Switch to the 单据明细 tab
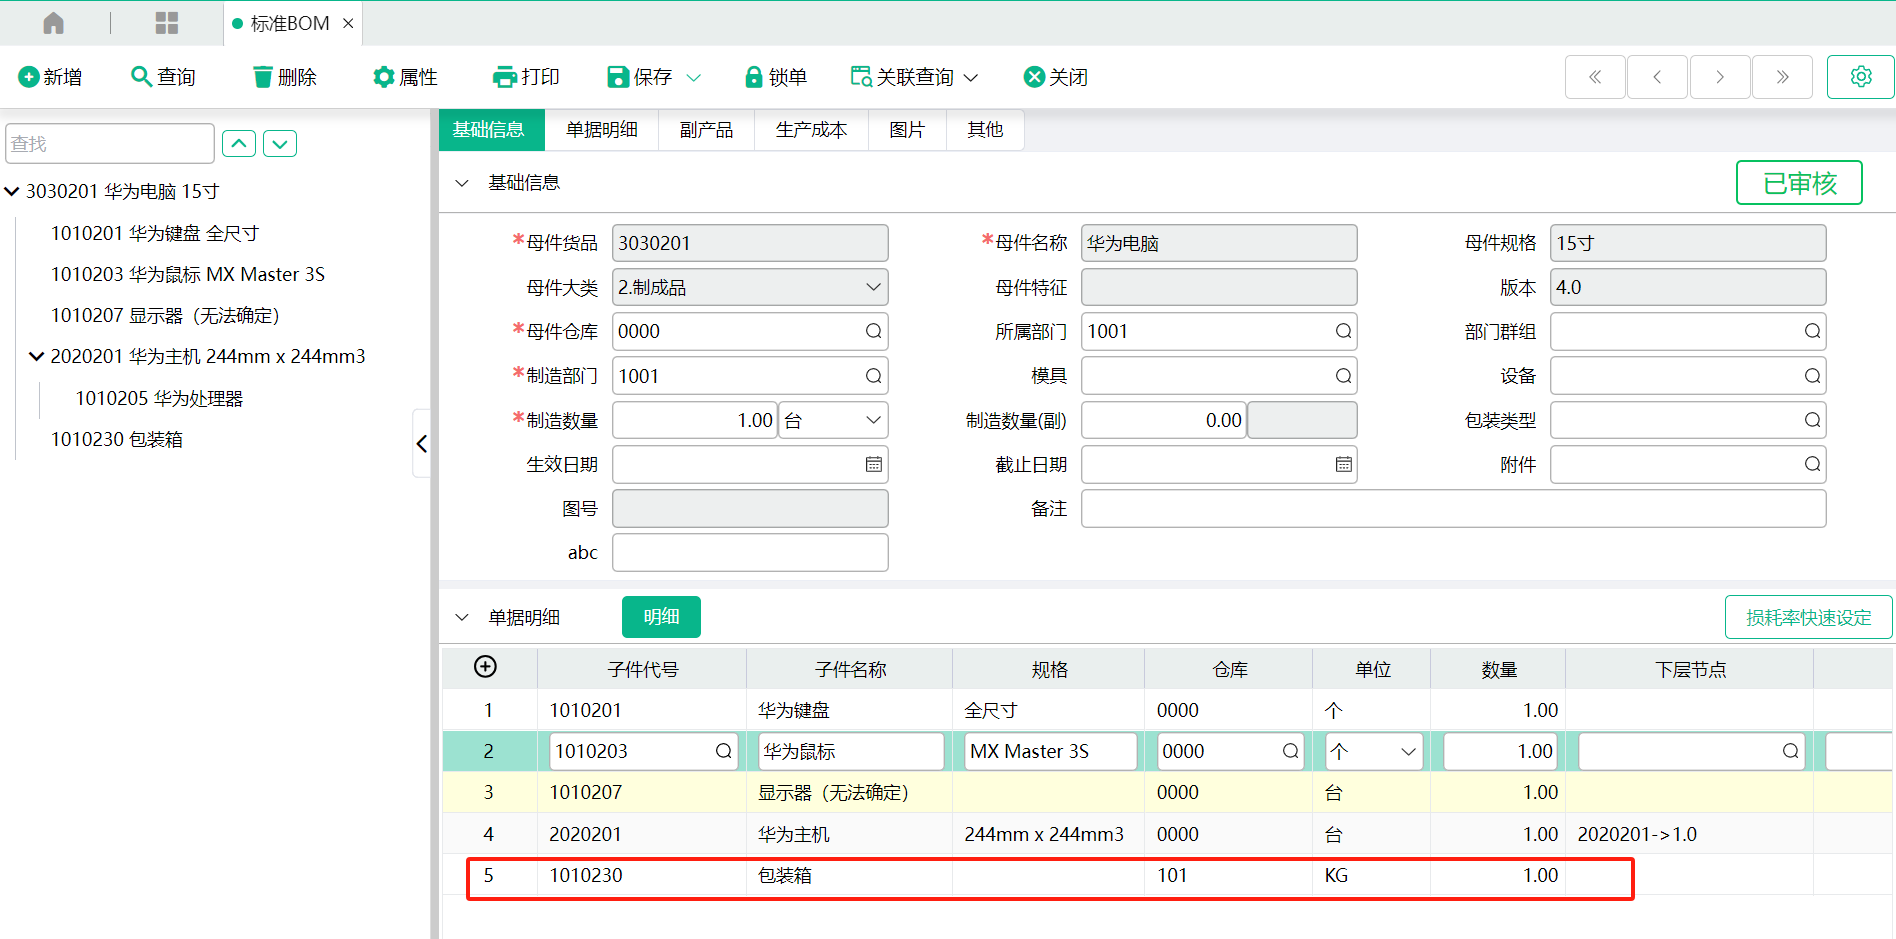This screenshot has width=1896, height=939. (602, 129)
